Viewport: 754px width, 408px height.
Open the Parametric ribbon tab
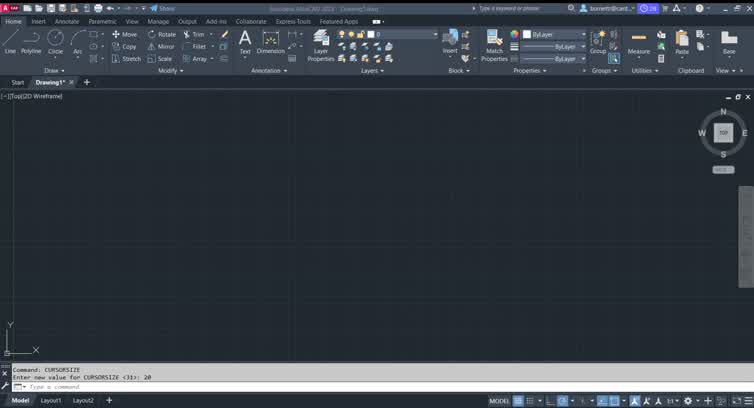tap(102, 21)
